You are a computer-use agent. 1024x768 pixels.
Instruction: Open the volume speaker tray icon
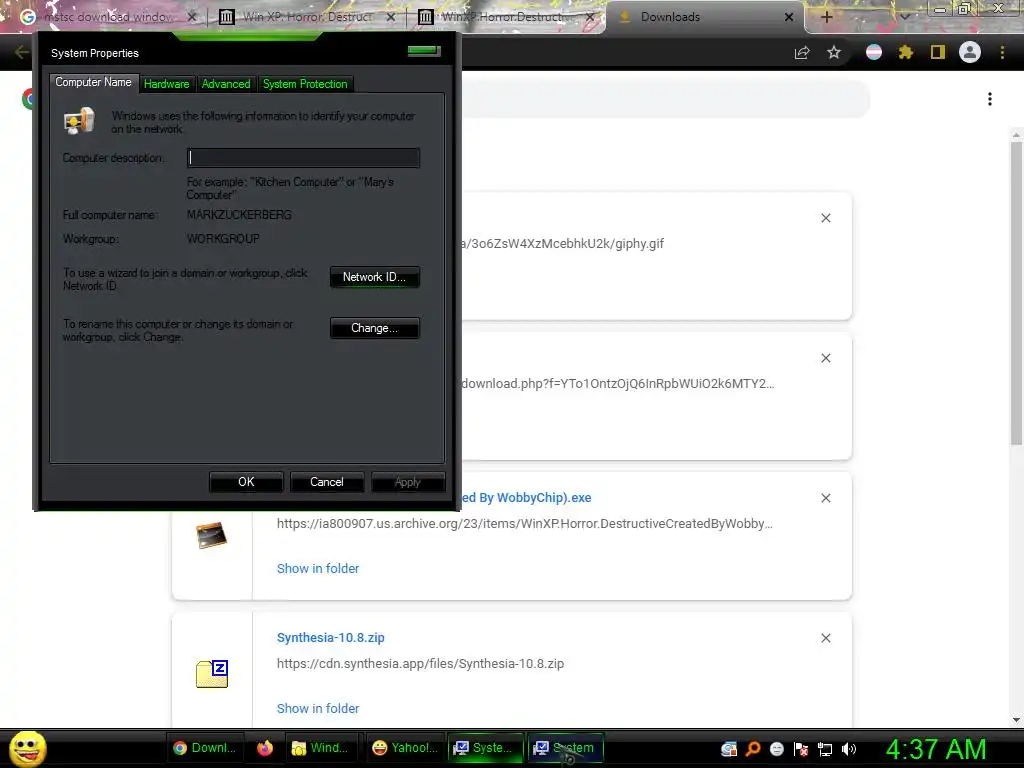pyautogui.click(x=849, y=749)
